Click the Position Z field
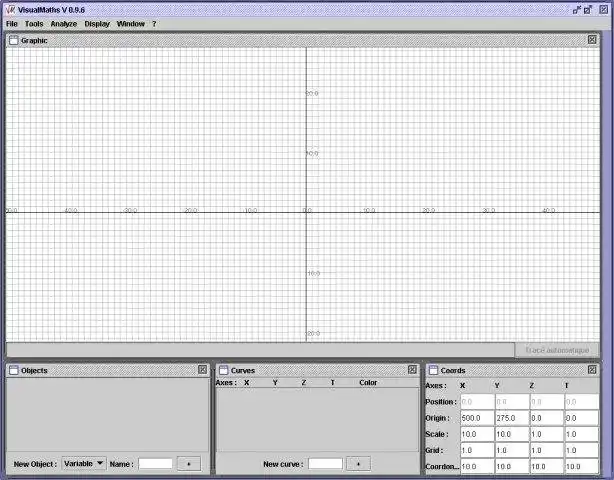Screen dimensions: 614x480 547,402
